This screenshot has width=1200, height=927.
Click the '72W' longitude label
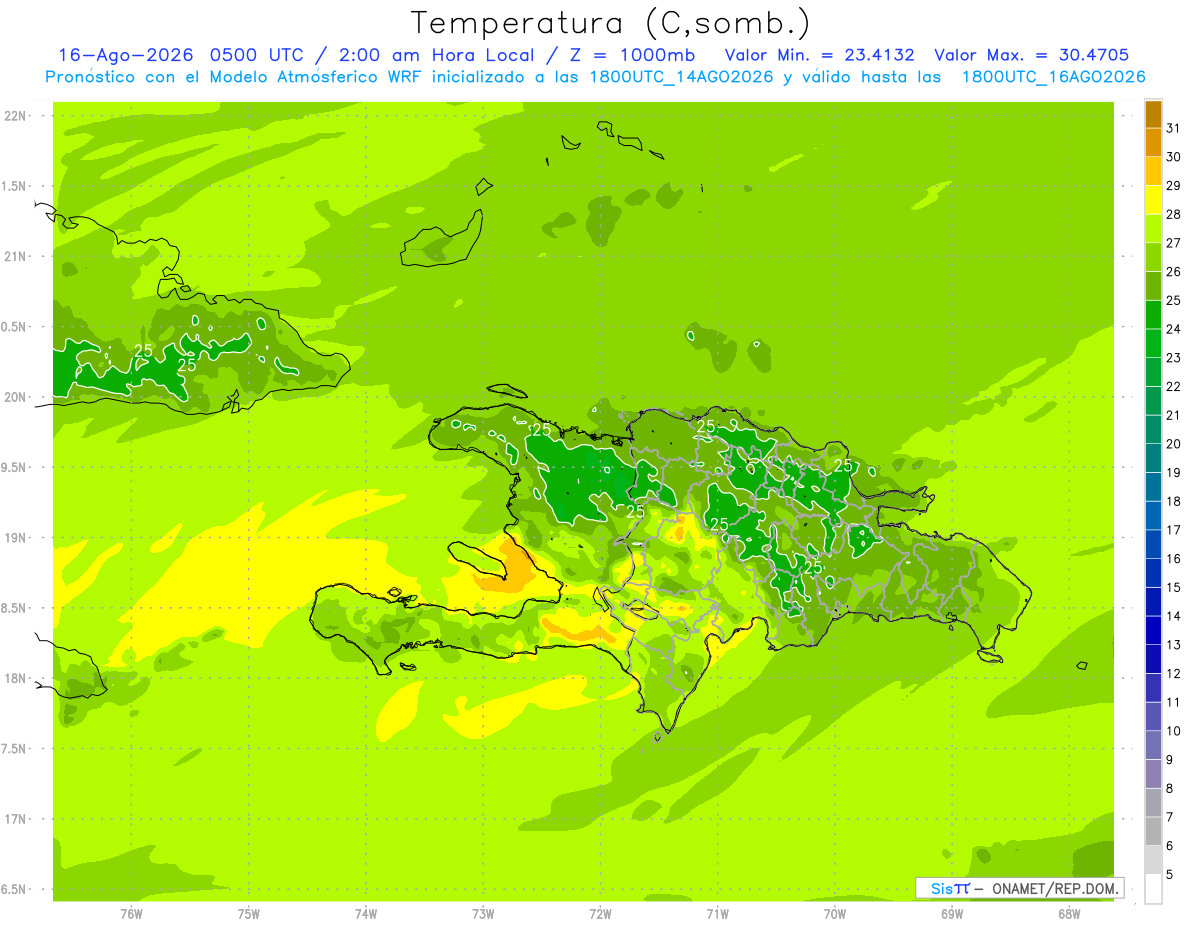[600, 913]
